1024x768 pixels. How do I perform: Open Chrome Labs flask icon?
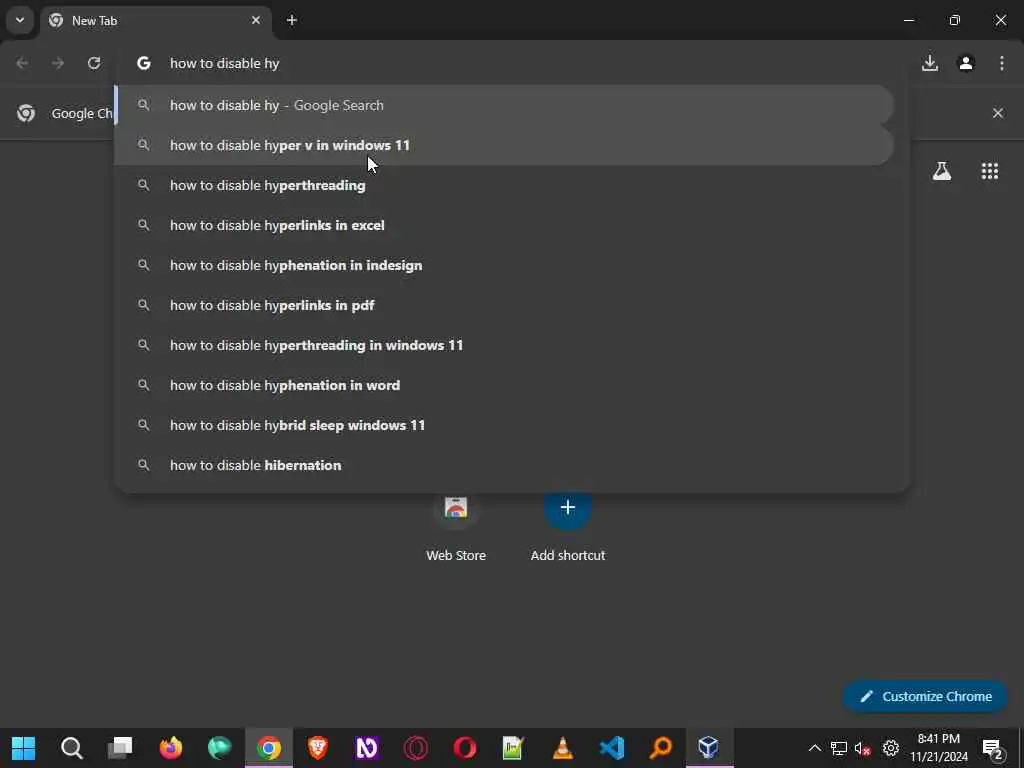click(942, 171)
